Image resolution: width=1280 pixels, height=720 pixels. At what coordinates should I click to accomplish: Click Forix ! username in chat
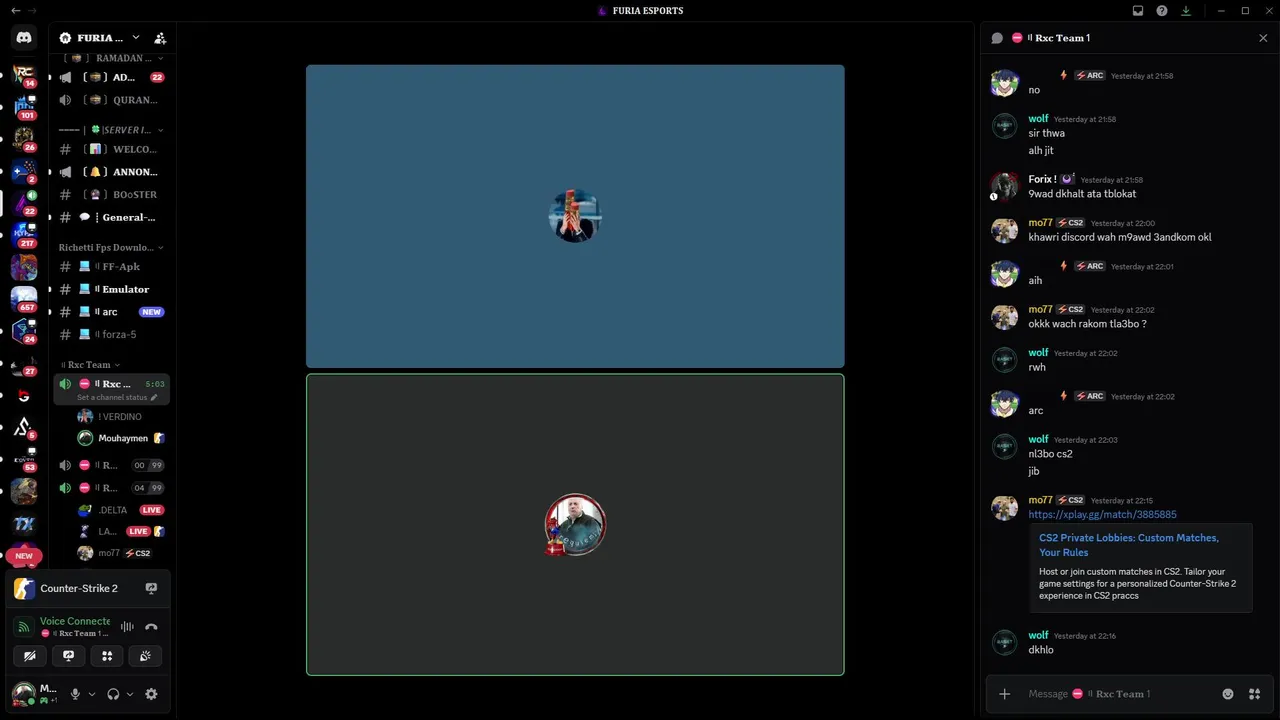(1043, 179)
